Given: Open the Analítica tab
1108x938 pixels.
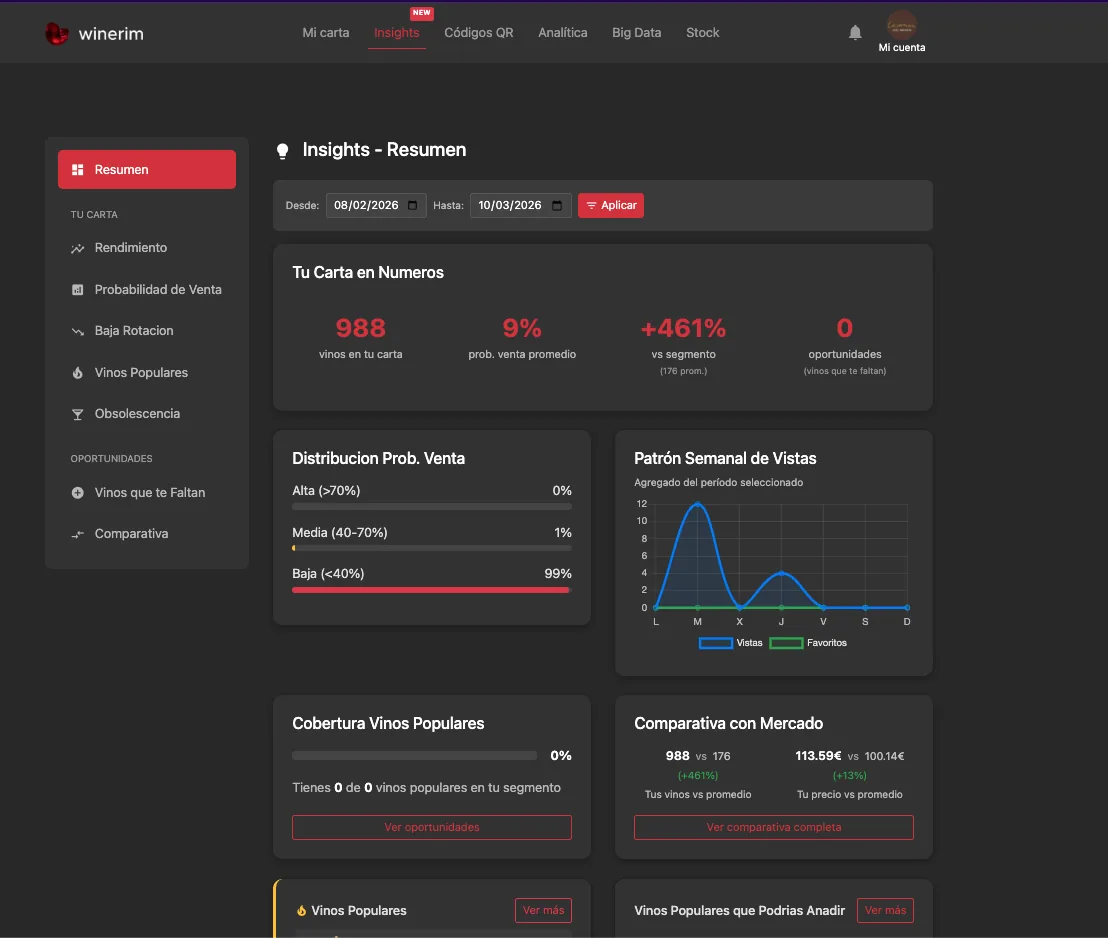Looking at the screenshot, I should (562, 33).
